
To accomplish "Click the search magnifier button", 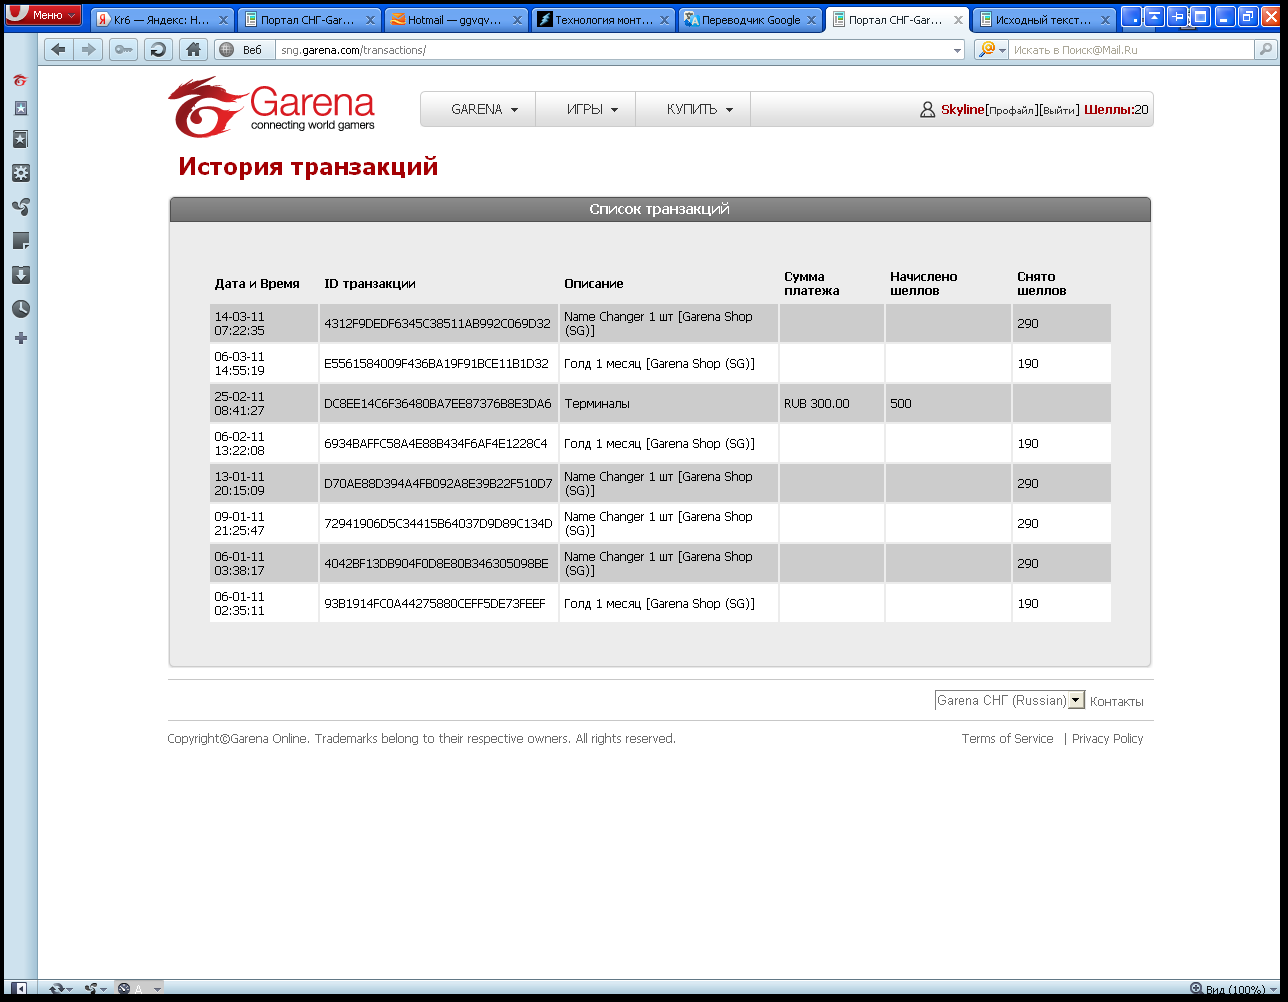I will [x=1267, y=50].
